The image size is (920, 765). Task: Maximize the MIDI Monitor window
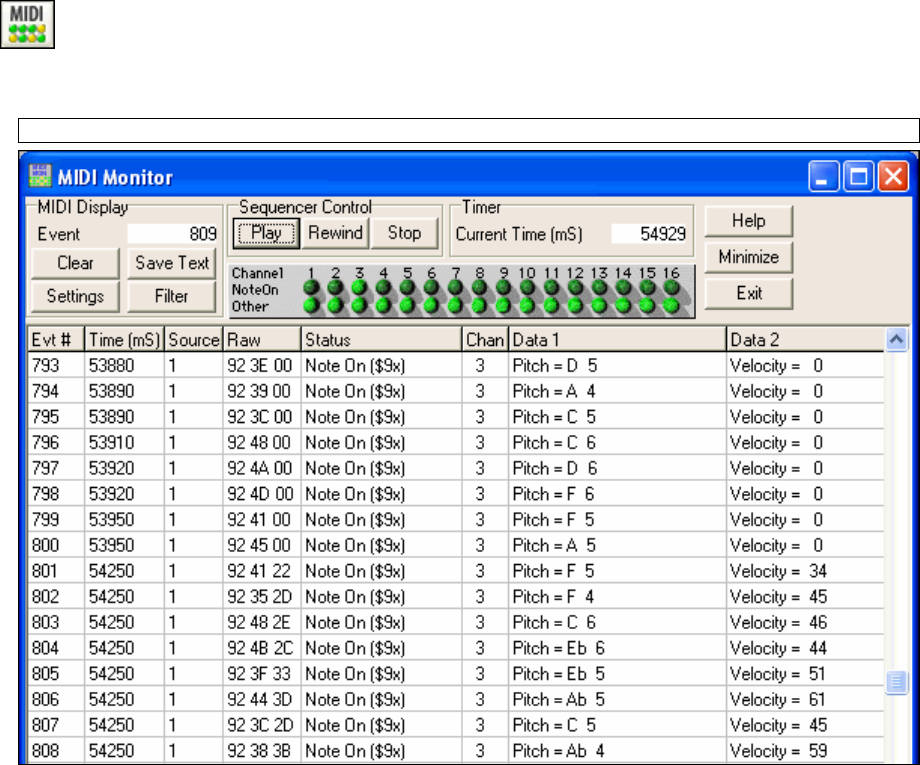click(858, 177)
